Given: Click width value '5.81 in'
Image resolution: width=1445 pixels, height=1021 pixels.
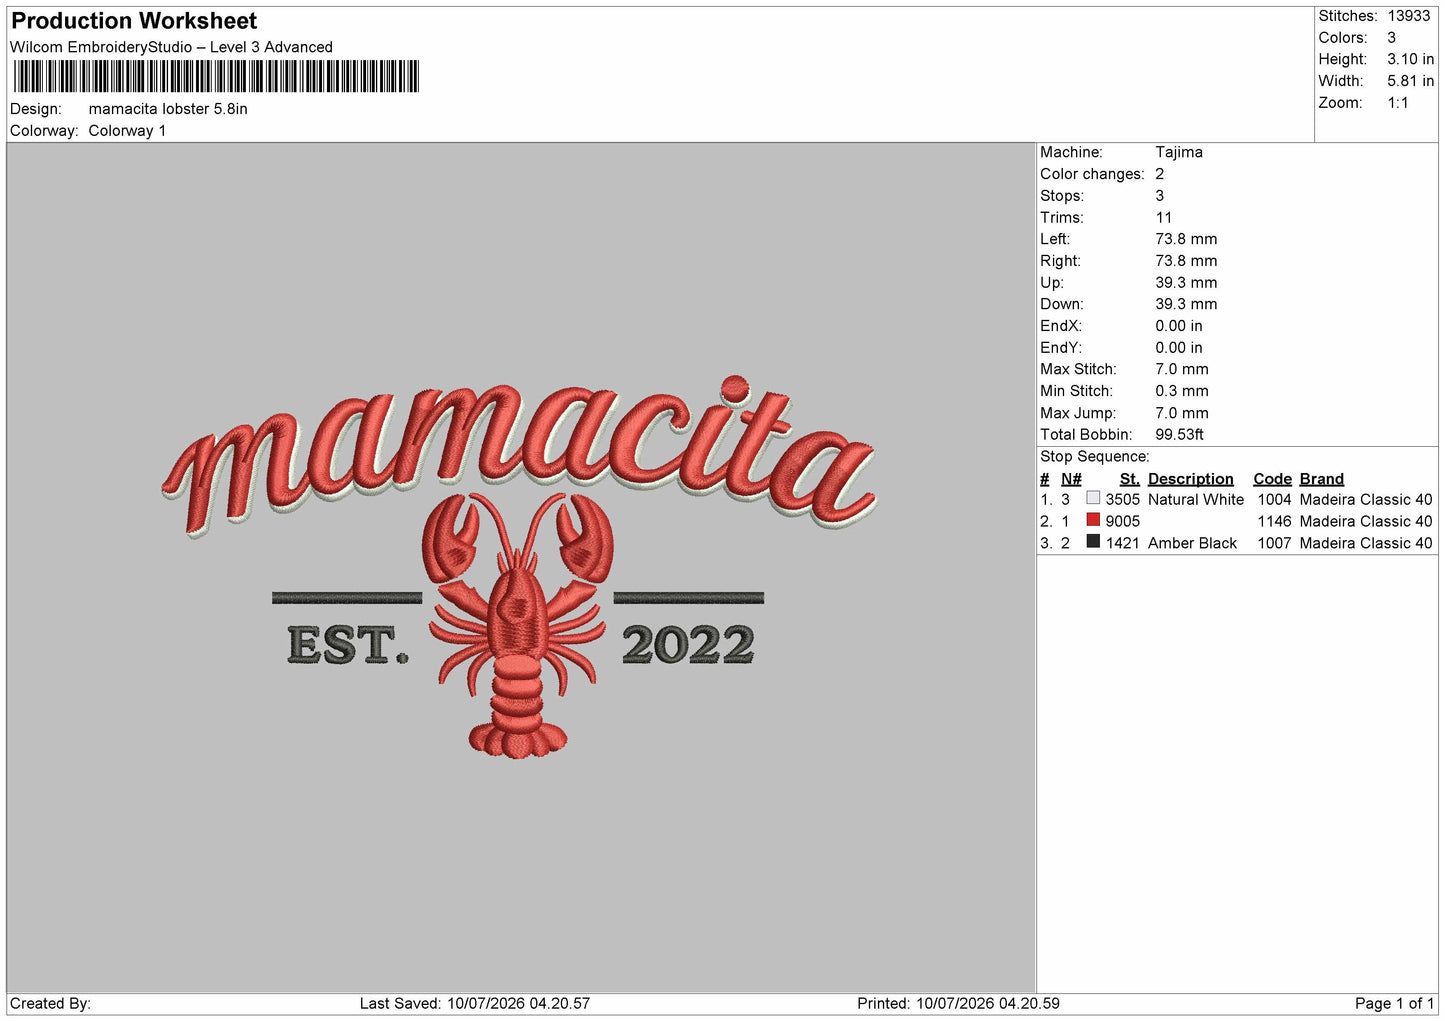Looking at the screenshot, I should click(1410, 81).
